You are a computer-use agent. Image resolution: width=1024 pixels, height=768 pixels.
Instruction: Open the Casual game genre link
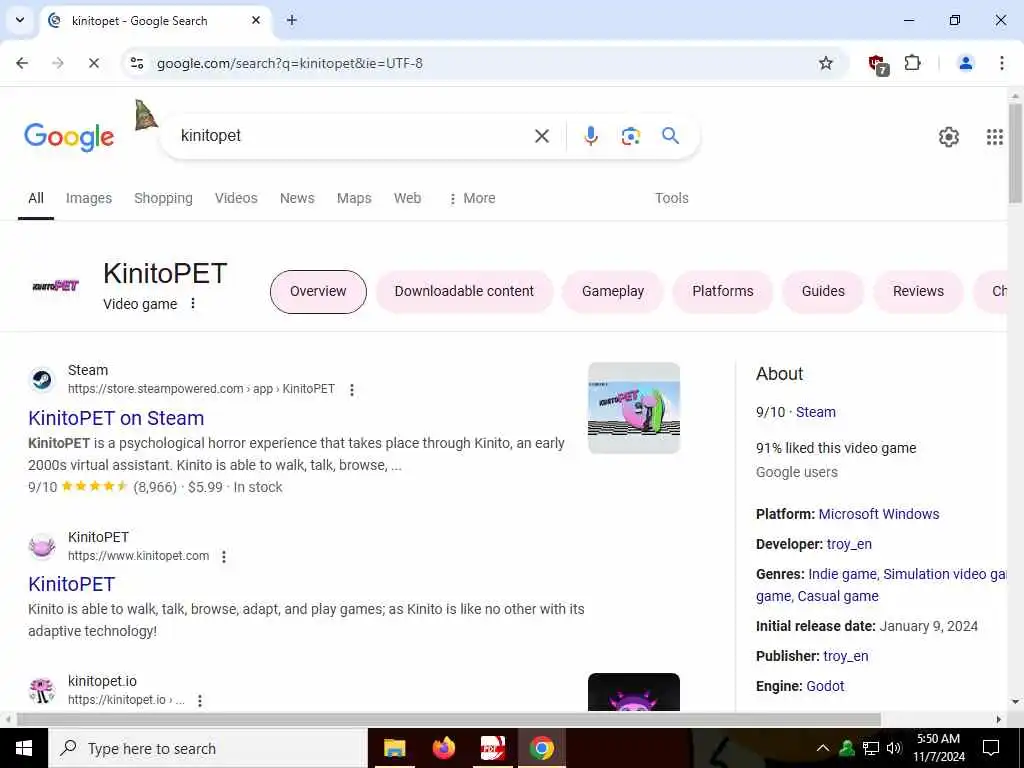tap(838, 596)
